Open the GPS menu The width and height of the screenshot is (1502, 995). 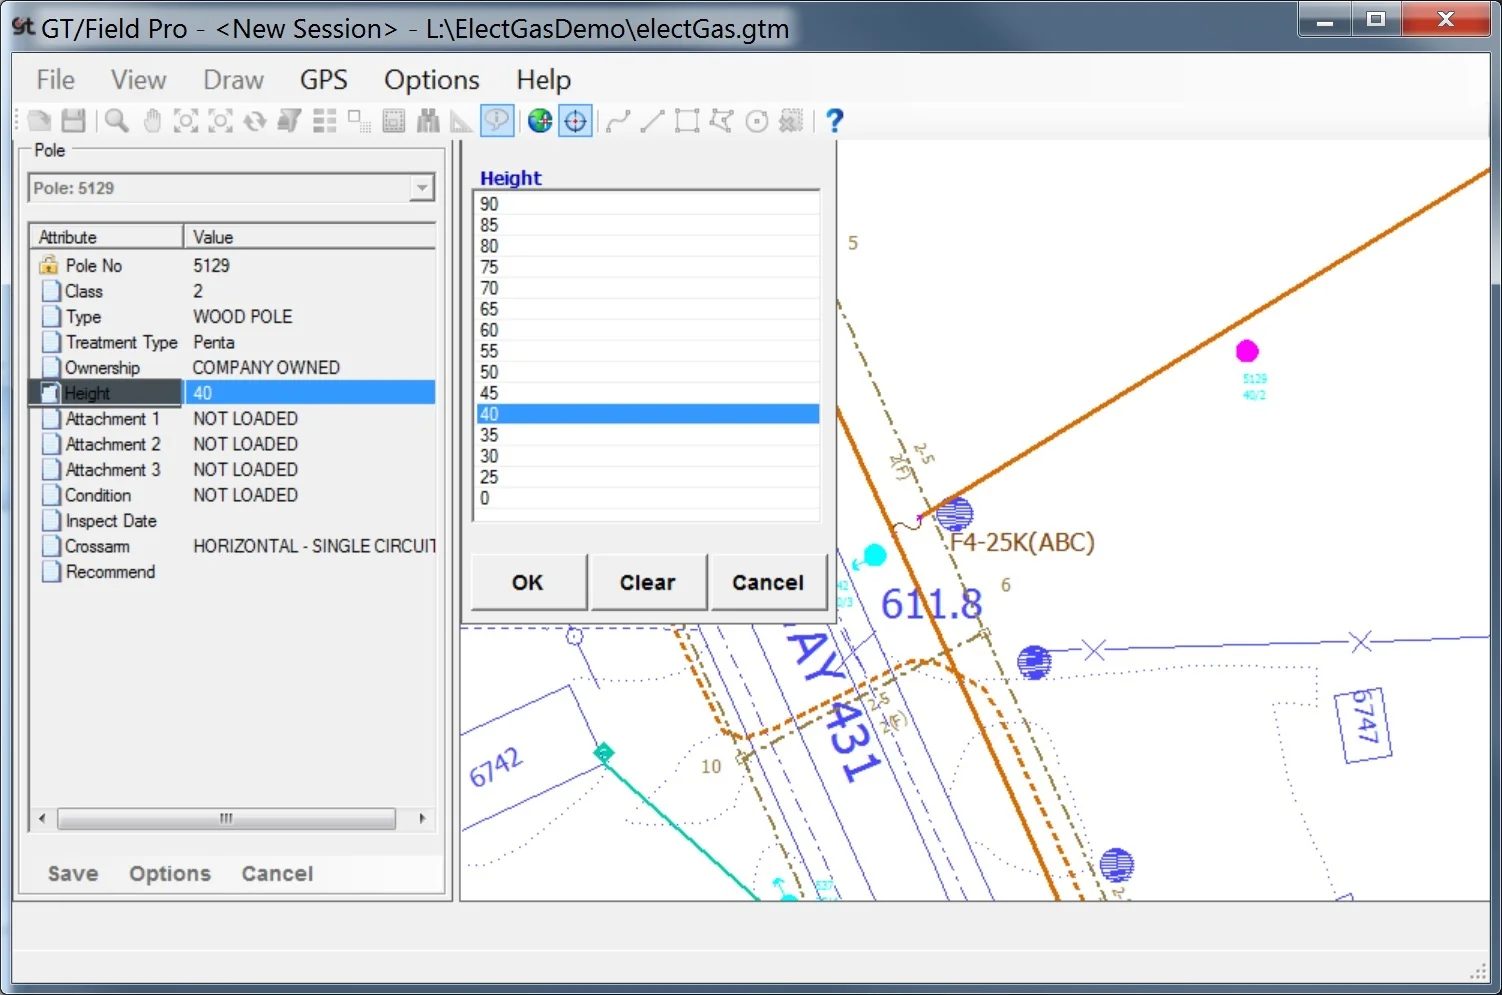pos(323,80)
